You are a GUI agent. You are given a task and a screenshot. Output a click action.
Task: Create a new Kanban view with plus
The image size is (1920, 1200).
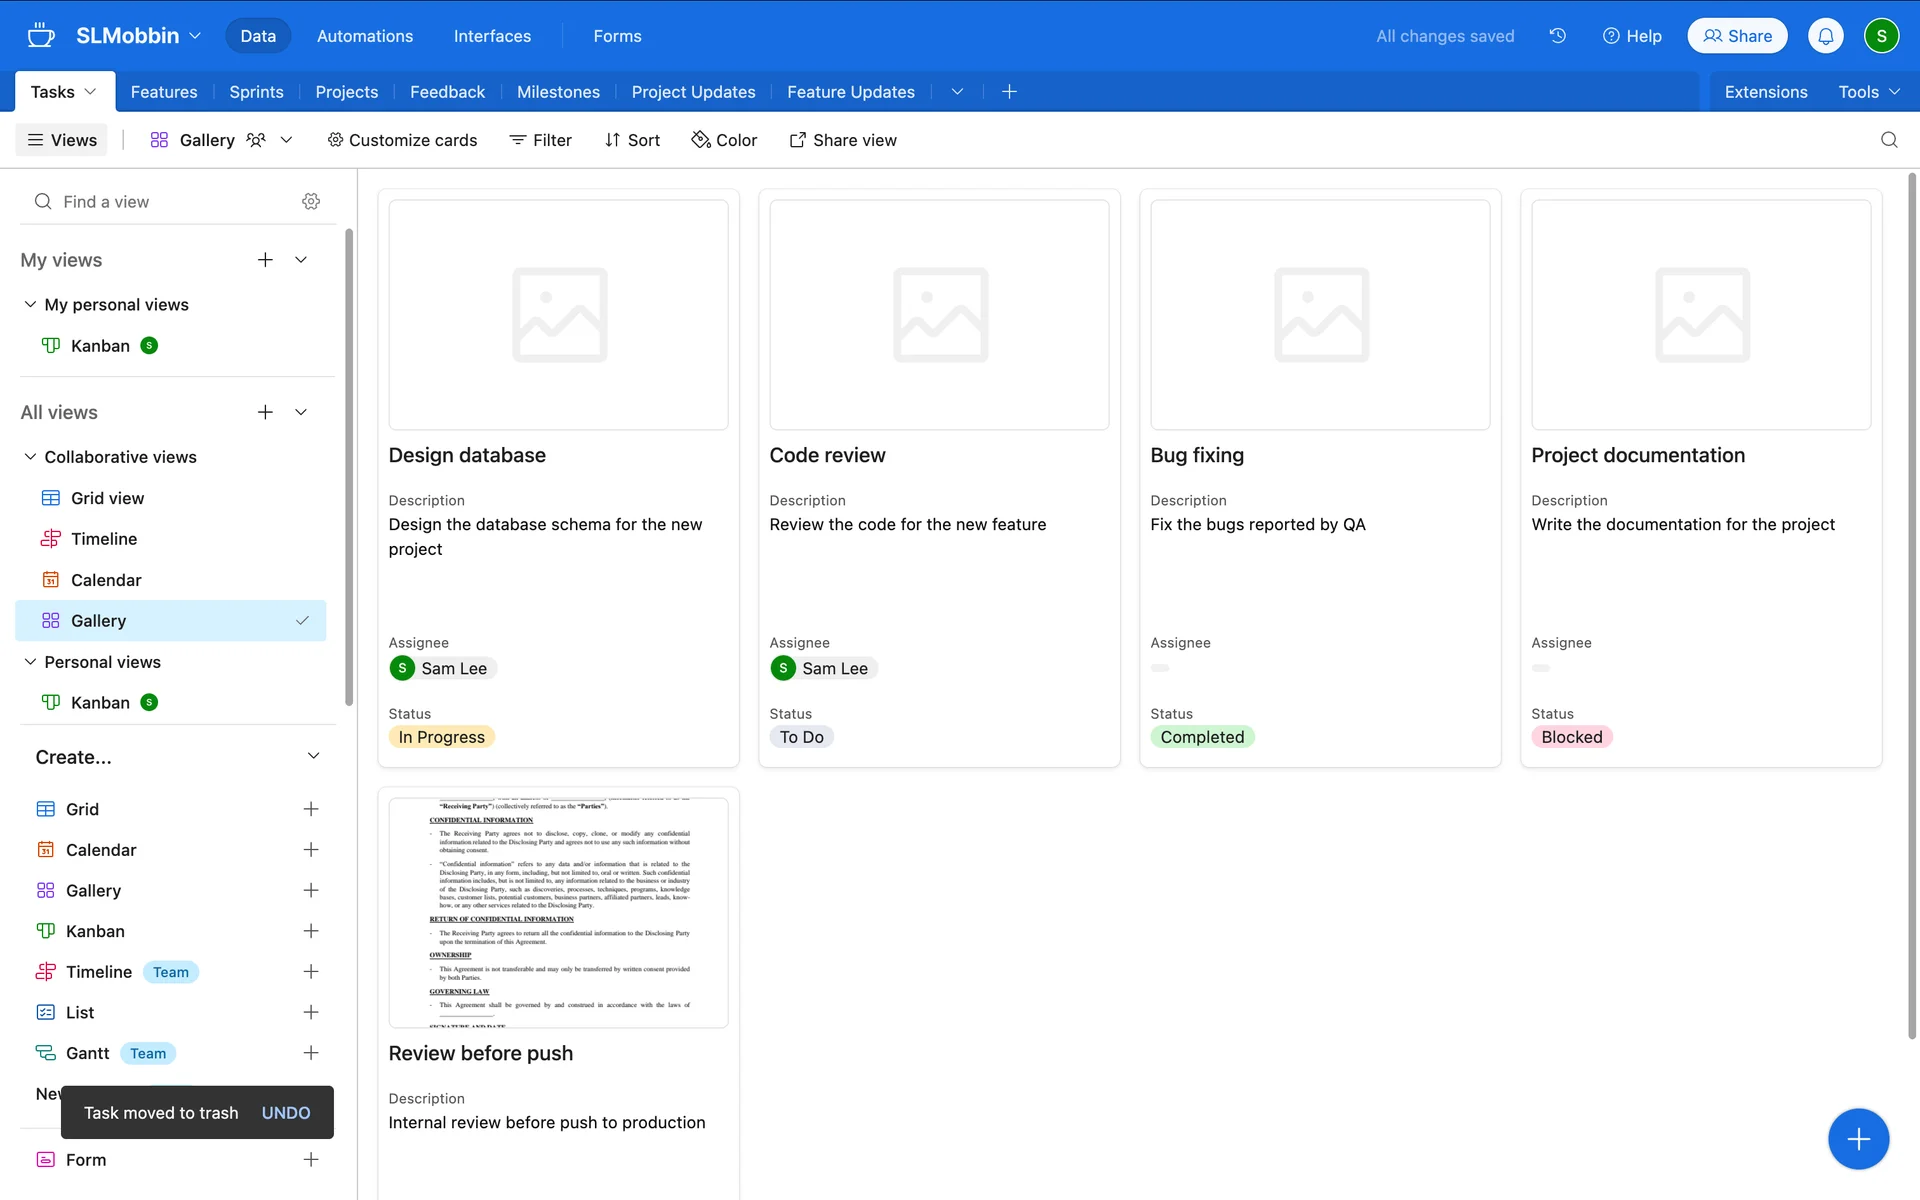311,931
